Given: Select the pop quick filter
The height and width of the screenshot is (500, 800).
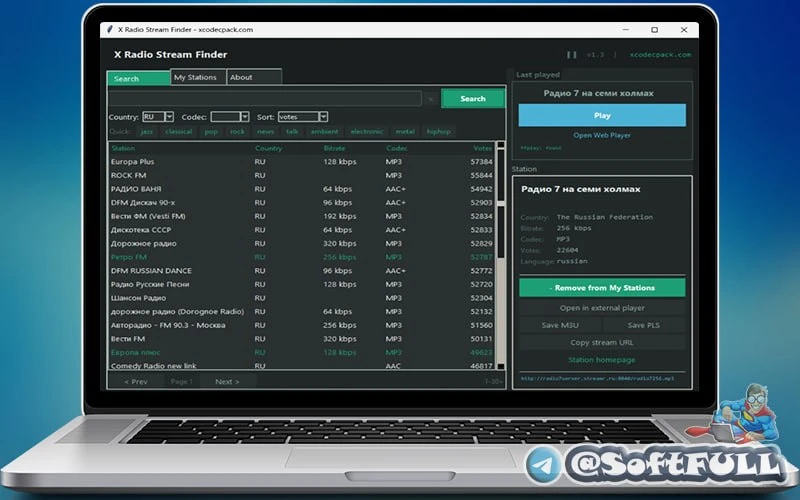Looking at the screenshot, I should coord(211,132).
